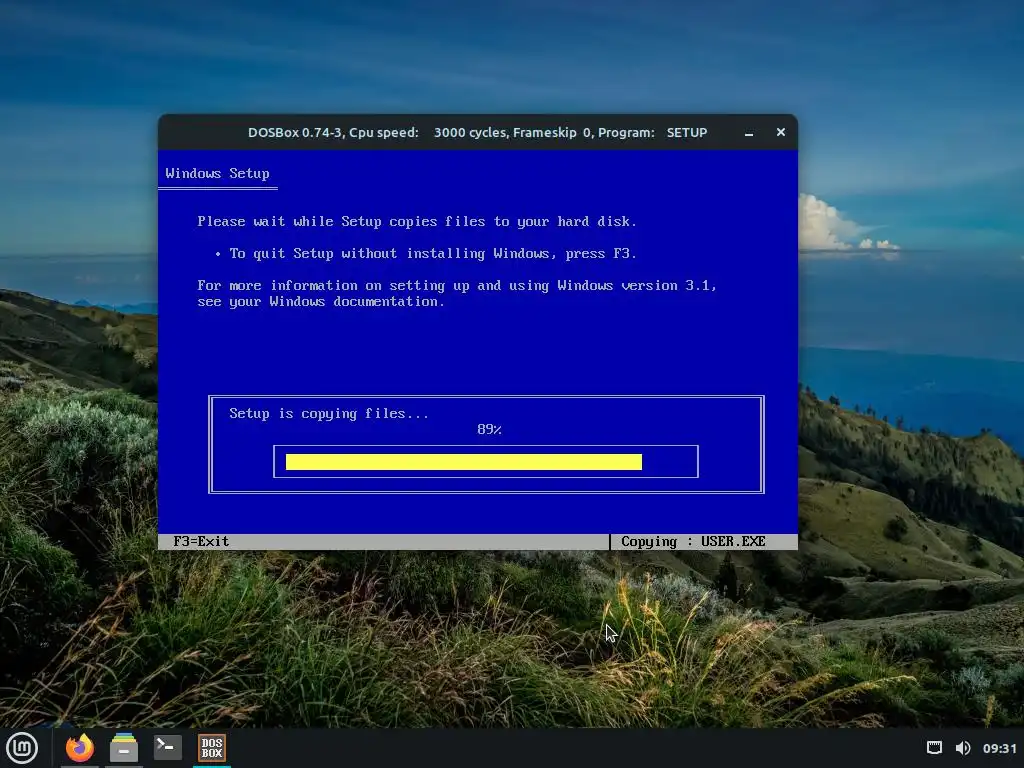
Task: Click the DOSBox title bar text
Action: [477, 133]
